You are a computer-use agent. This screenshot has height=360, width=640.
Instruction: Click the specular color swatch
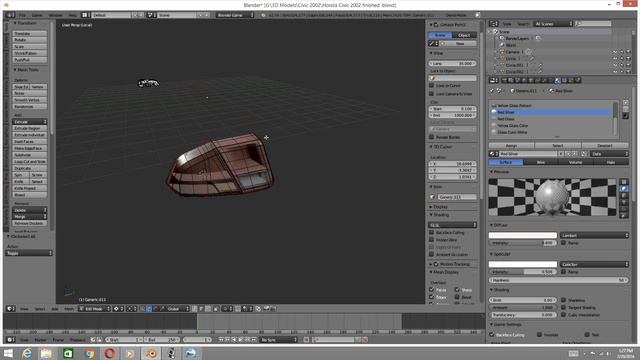523,264
